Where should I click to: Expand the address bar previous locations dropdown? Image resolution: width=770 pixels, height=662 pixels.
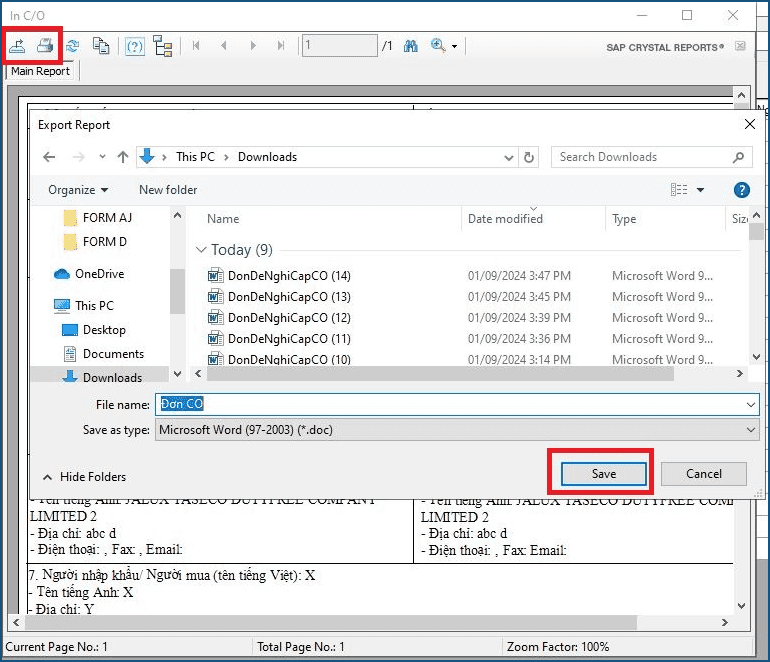pyautogui.click(x=509, y=158)
